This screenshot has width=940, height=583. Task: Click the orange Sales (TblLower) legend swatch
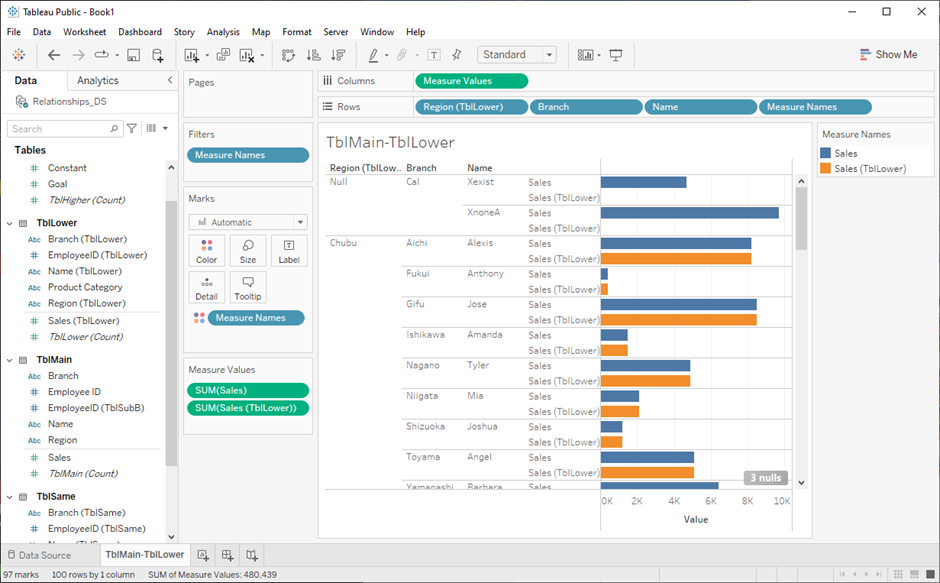tap(825, 169)
